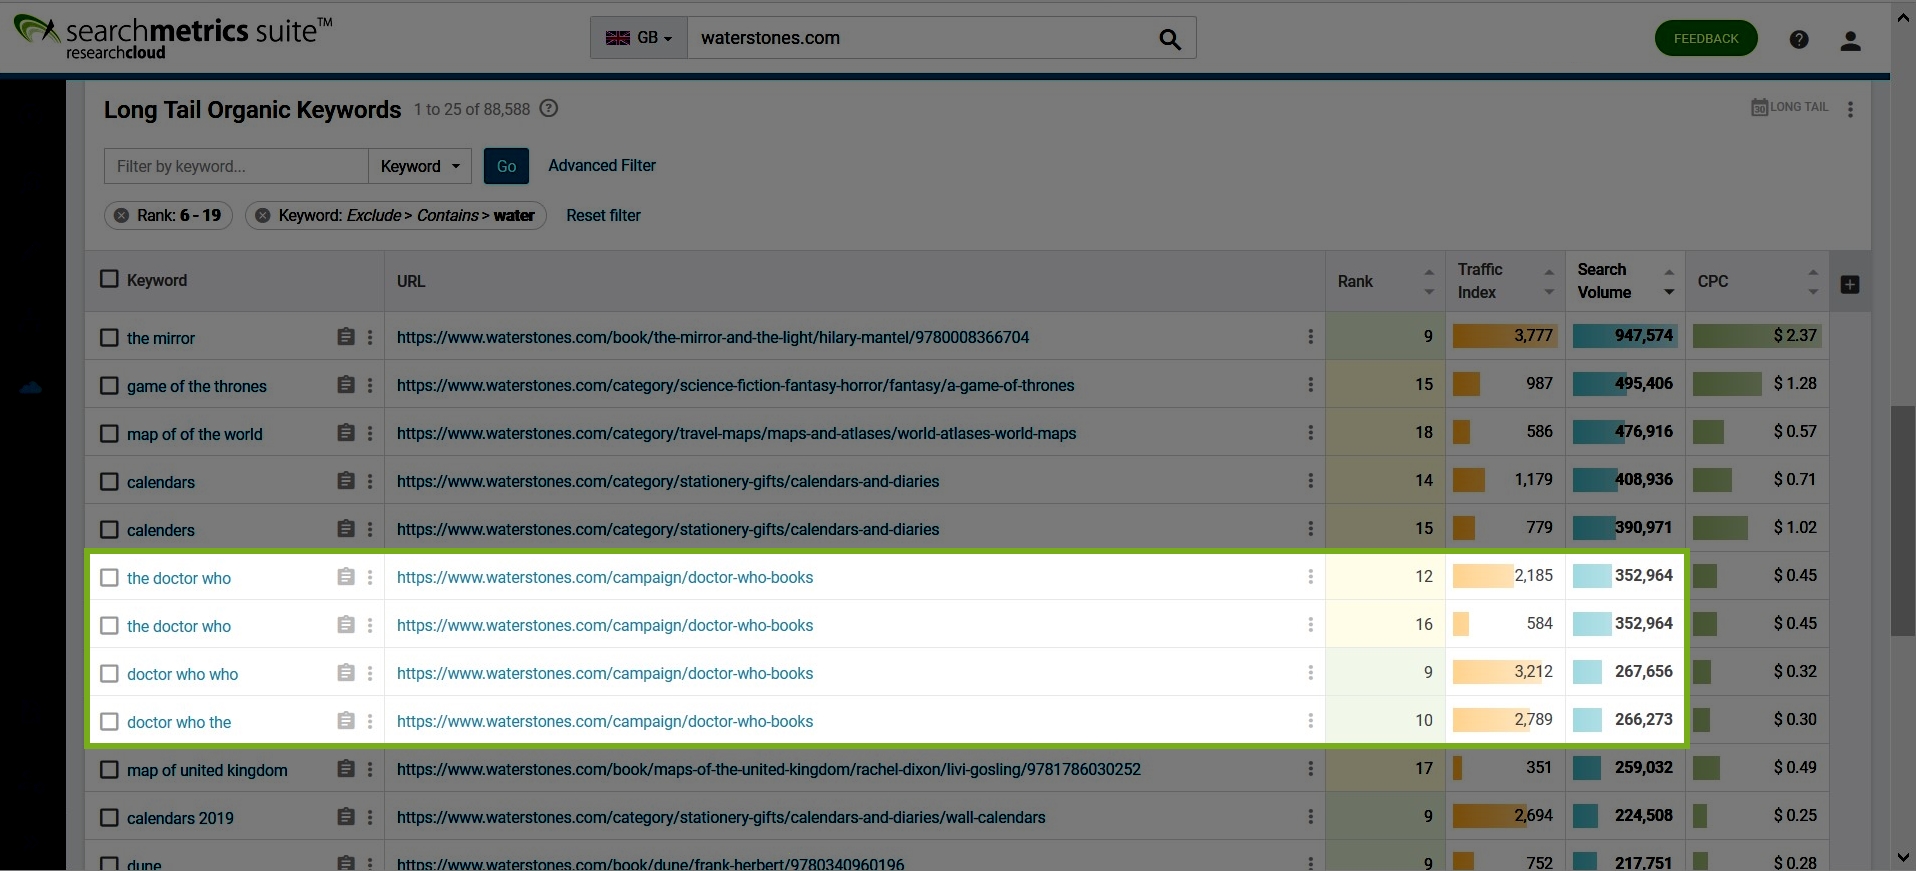This screenshot has width=1916, height=871.
Task: Click the add column plus icon
Action: tap(1850, 285)
